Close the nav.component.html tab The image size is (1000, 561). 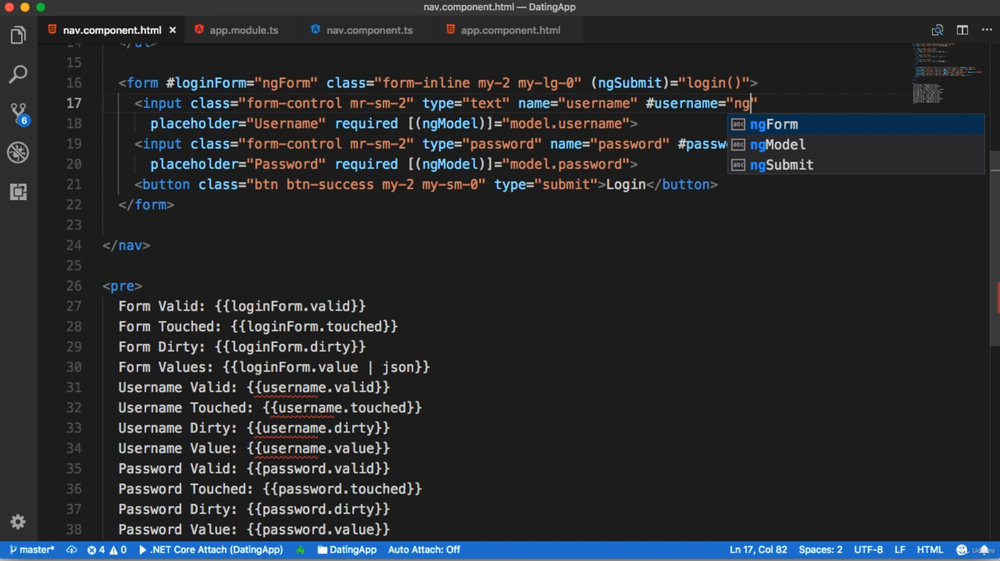click(173, 30)
